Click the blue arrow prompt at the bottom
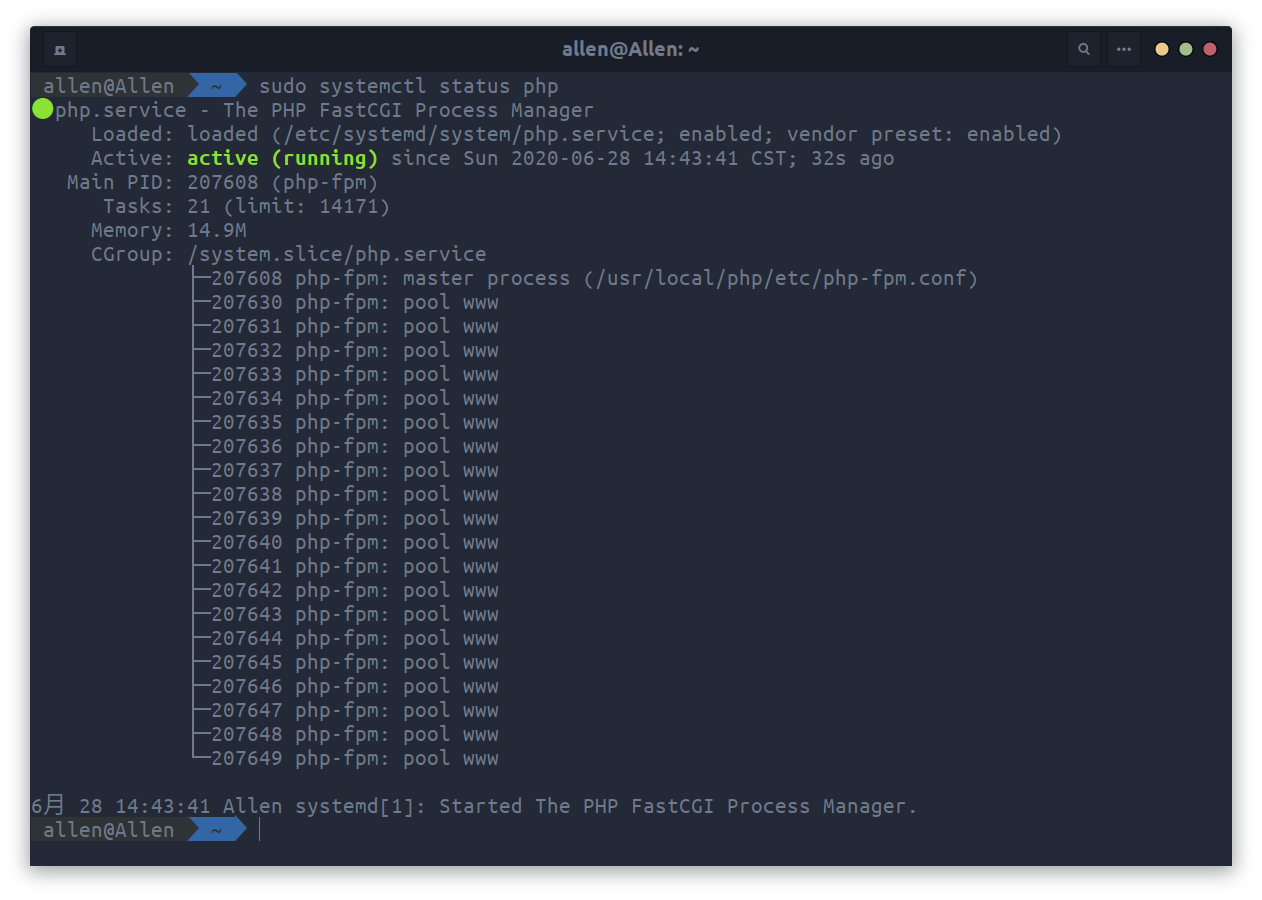The image size is (1262, 900). click(219, 829)
